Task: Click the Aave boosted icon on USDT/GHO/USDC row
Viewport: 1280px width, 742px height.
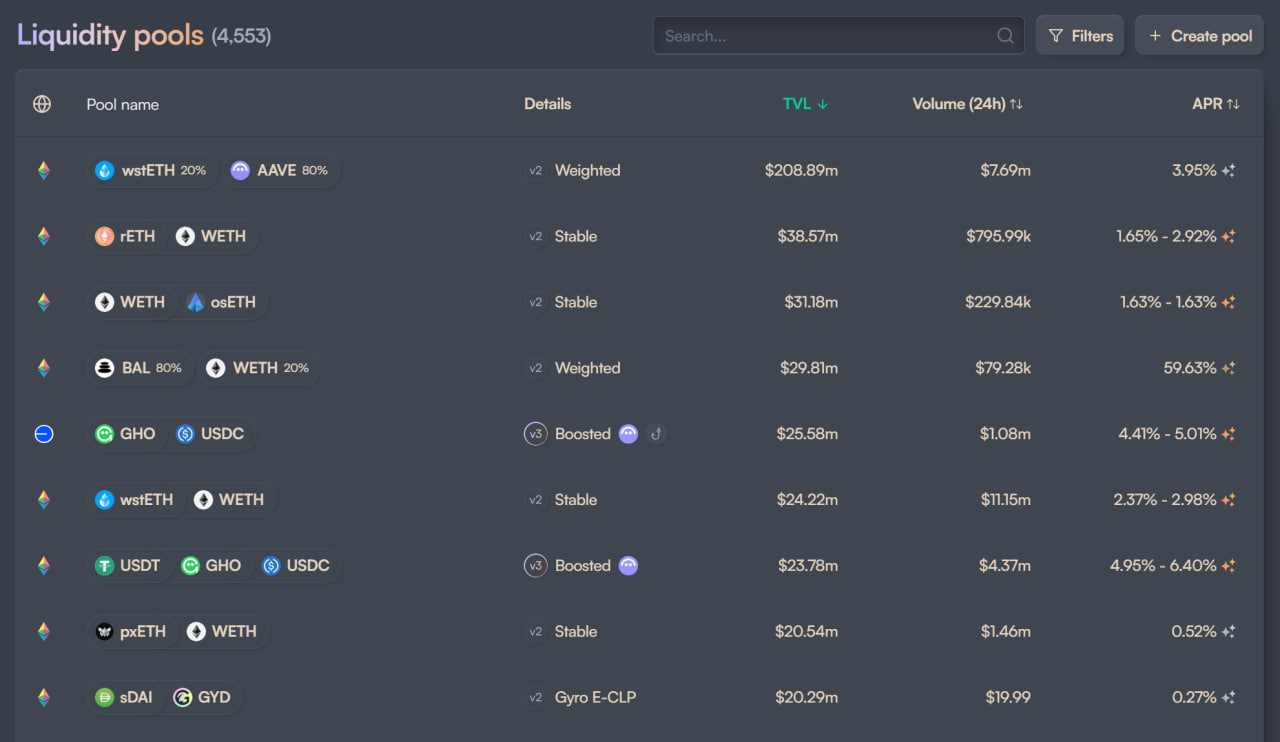Action: click(x=628, y=566)
